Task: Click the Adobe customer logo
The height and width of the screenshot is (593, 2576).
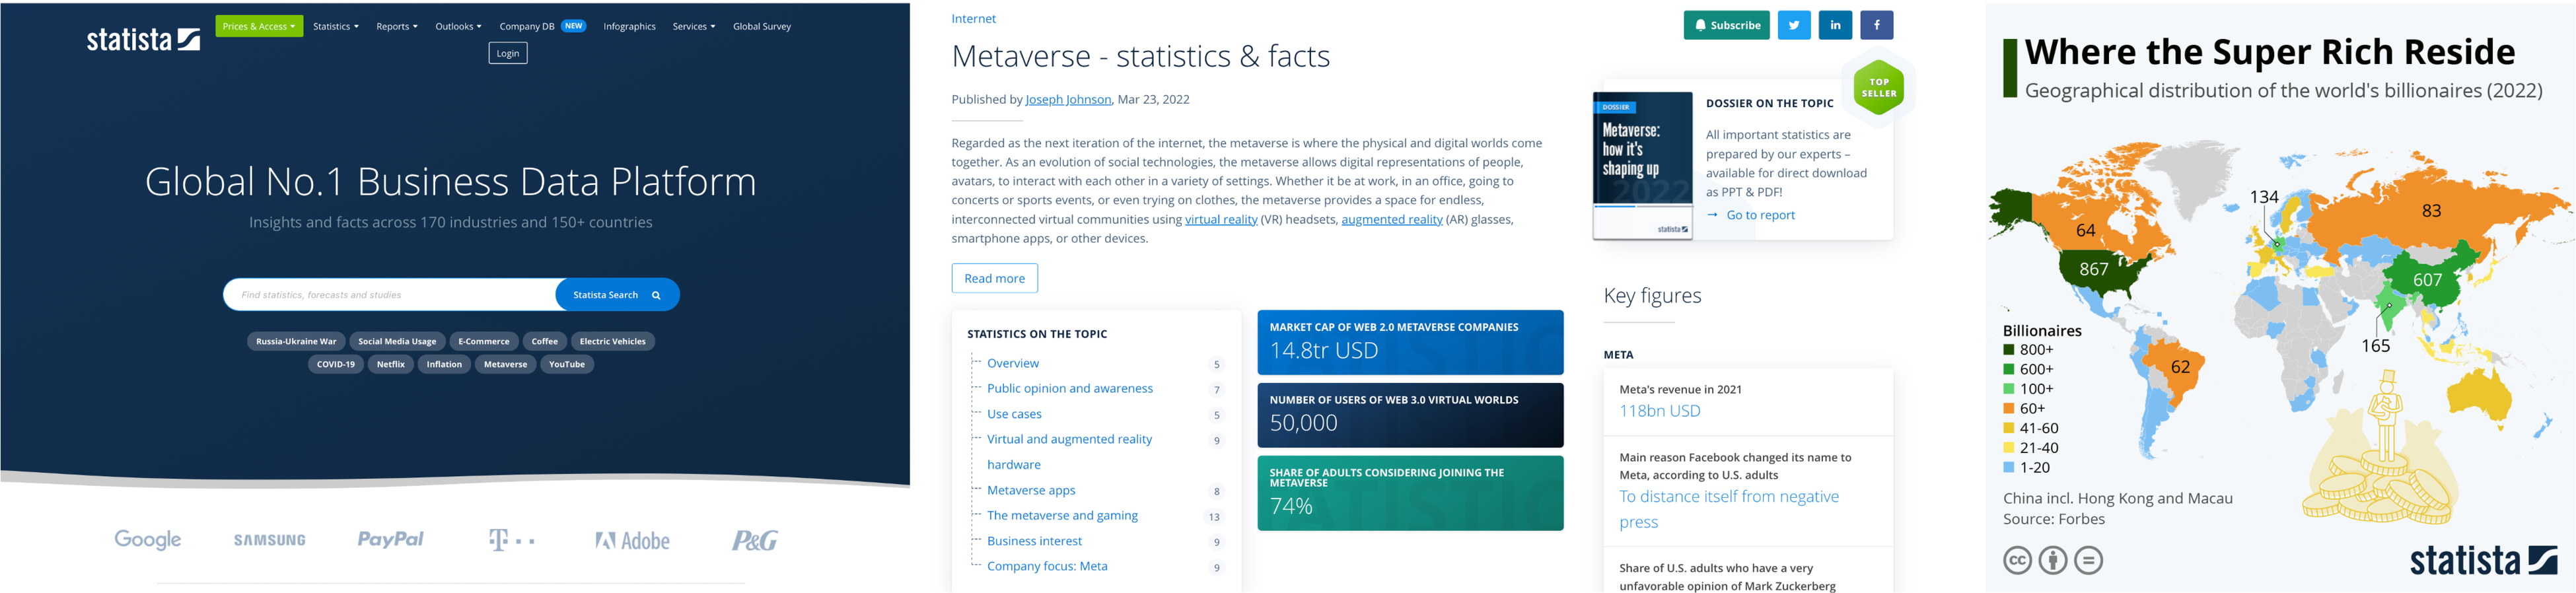Action: [x=633, y=541]
